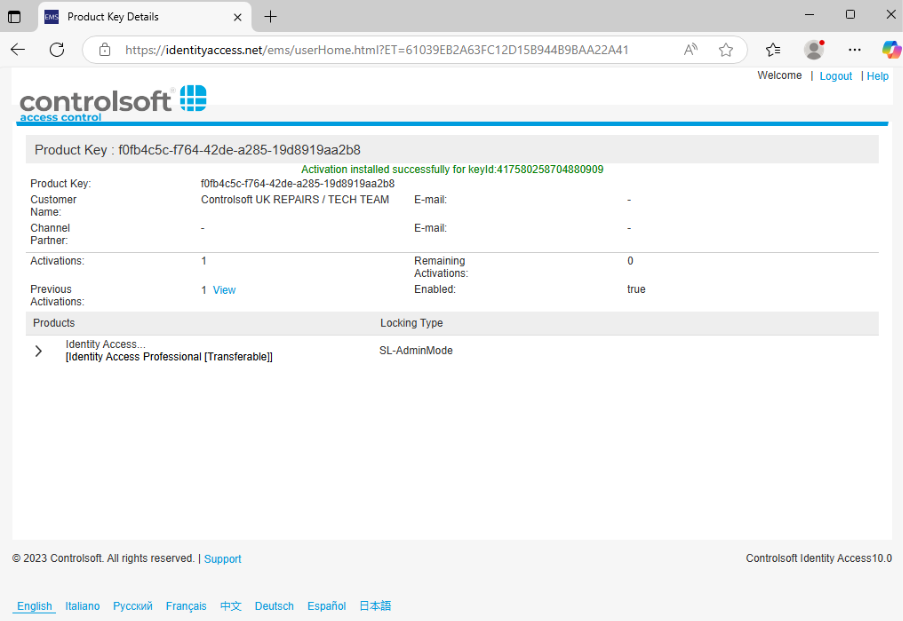
Task: Add this page to favorites star
Action: click(x=726, y=50)
